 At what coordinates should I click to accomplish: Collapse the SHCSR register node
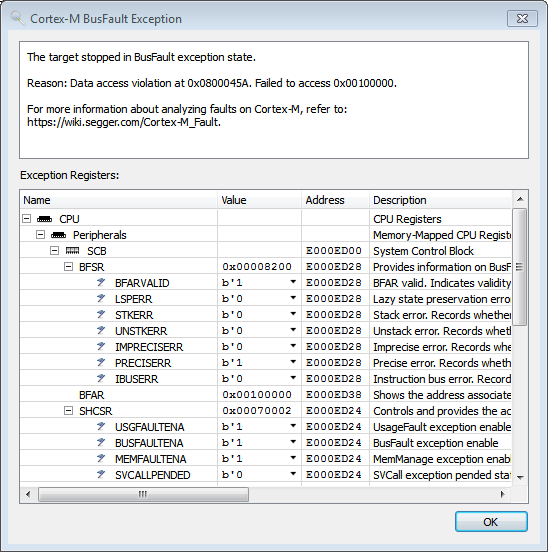click(68, 410)
